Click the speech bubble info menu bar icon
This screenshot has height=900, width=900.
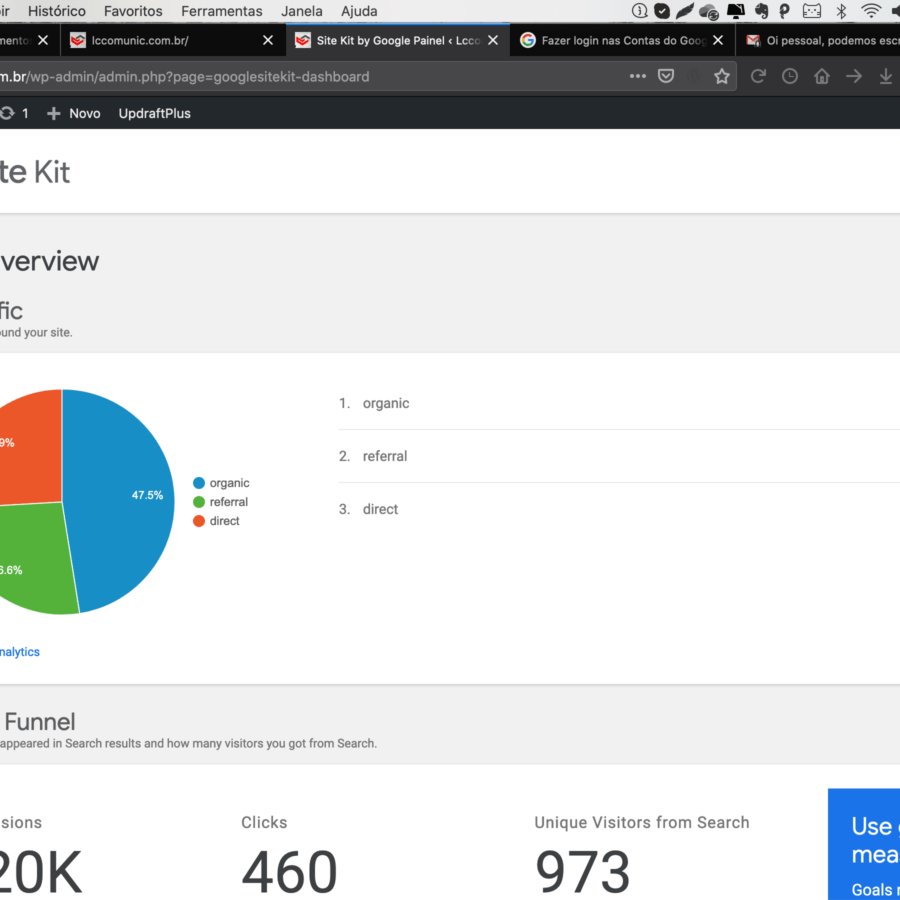coord(639,11)
